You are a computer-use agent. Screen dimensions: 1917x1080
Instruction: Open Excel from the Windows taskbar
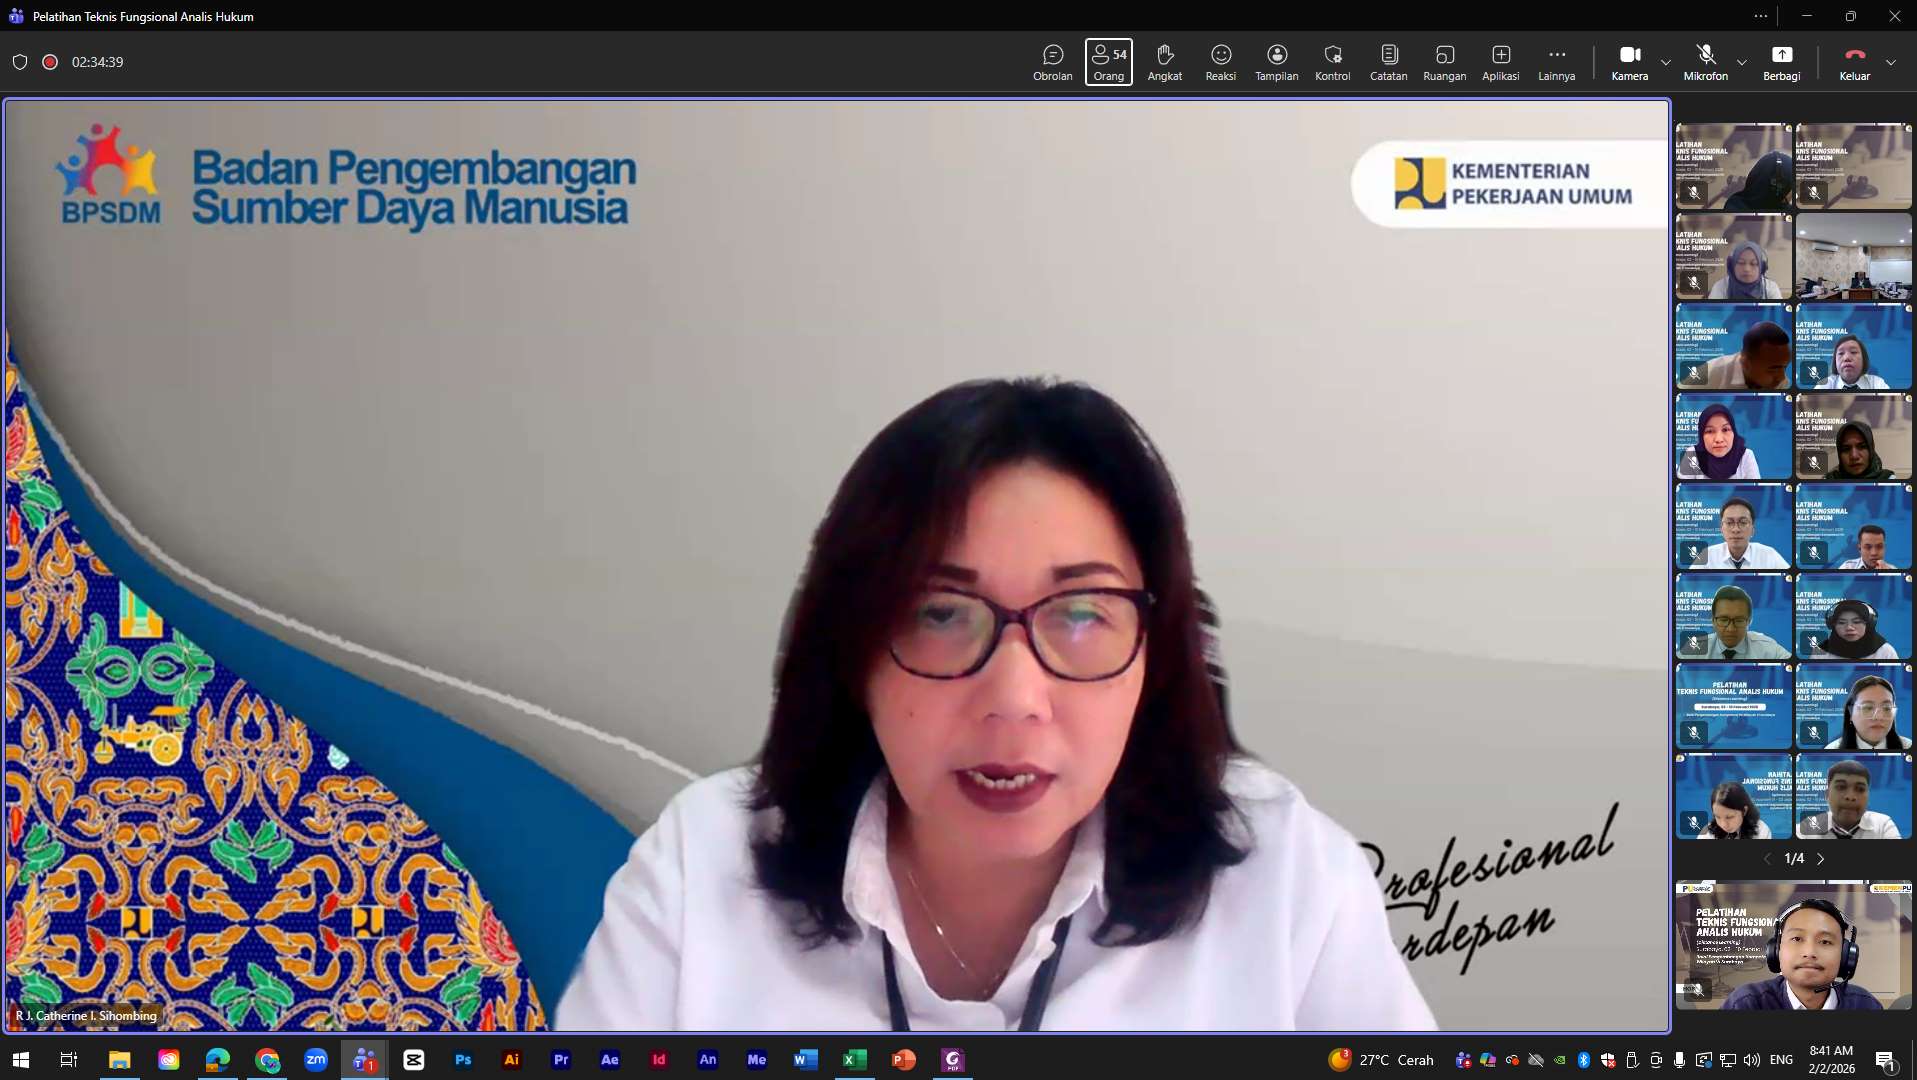pos(854,1060)
